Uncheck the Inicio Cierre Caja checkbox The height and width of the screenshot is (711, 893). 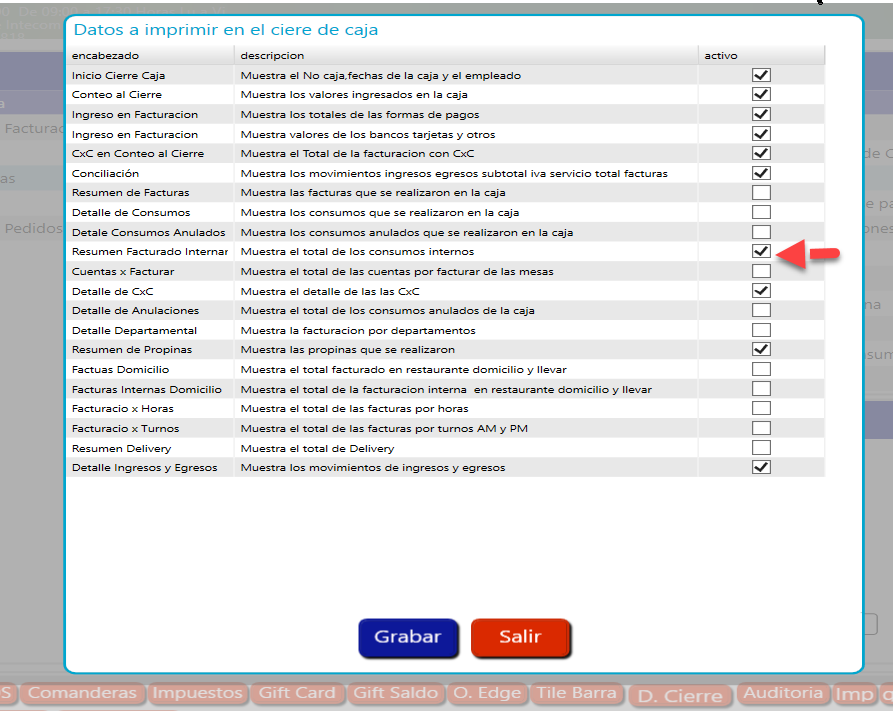(x=761, y=75)
